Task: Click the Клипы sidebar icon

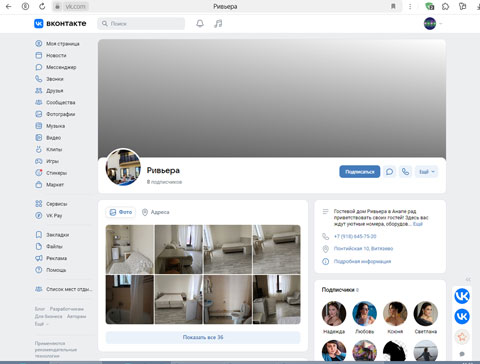Action: click(39, 149)
